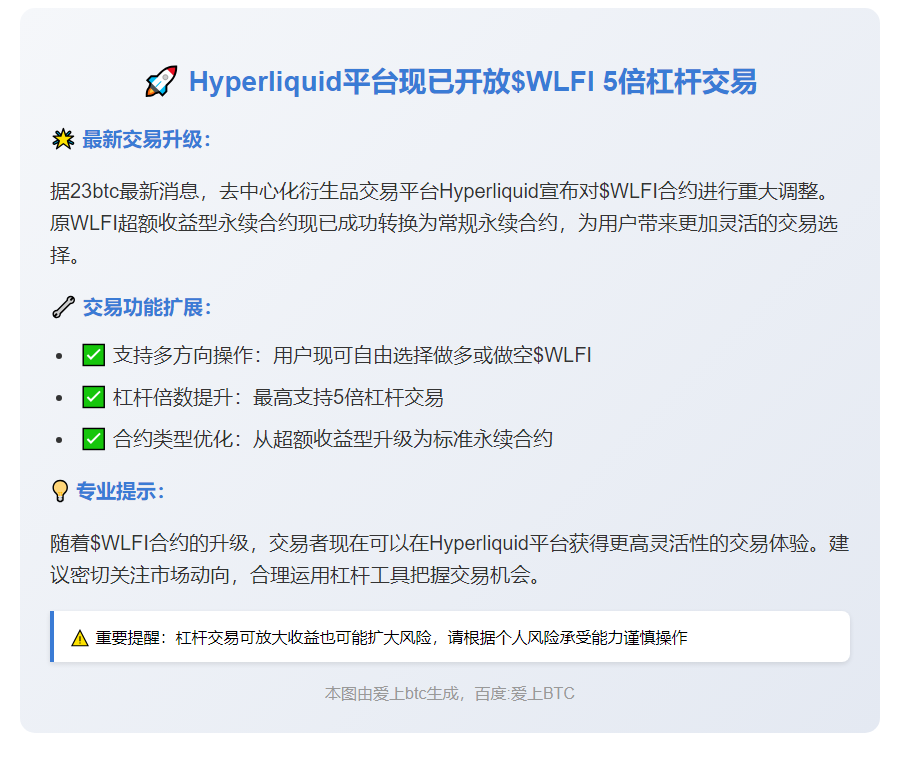Click the green checkmark beside 支持多方向操作
This screenshot has width=900, height=765.
pos(93,354)
